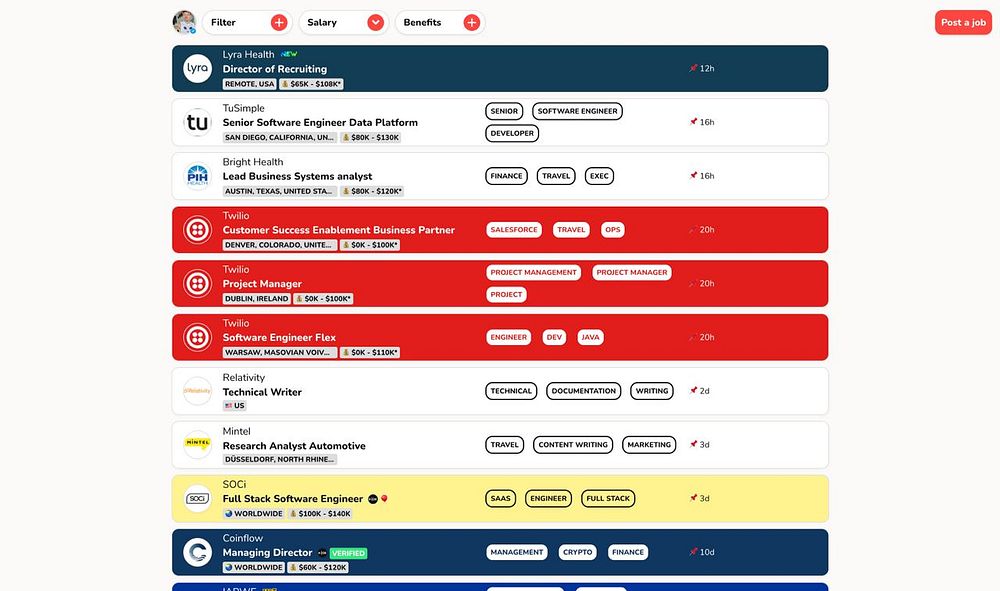
Task: Click red balloon icon beside Full Stack Software Engineer
Action: [384, 499]
